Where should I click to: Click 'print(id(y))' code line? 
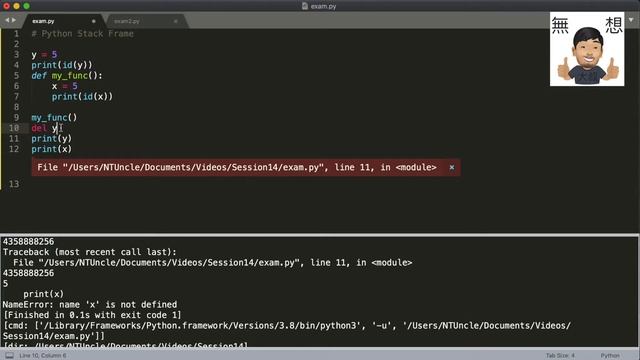62,65
